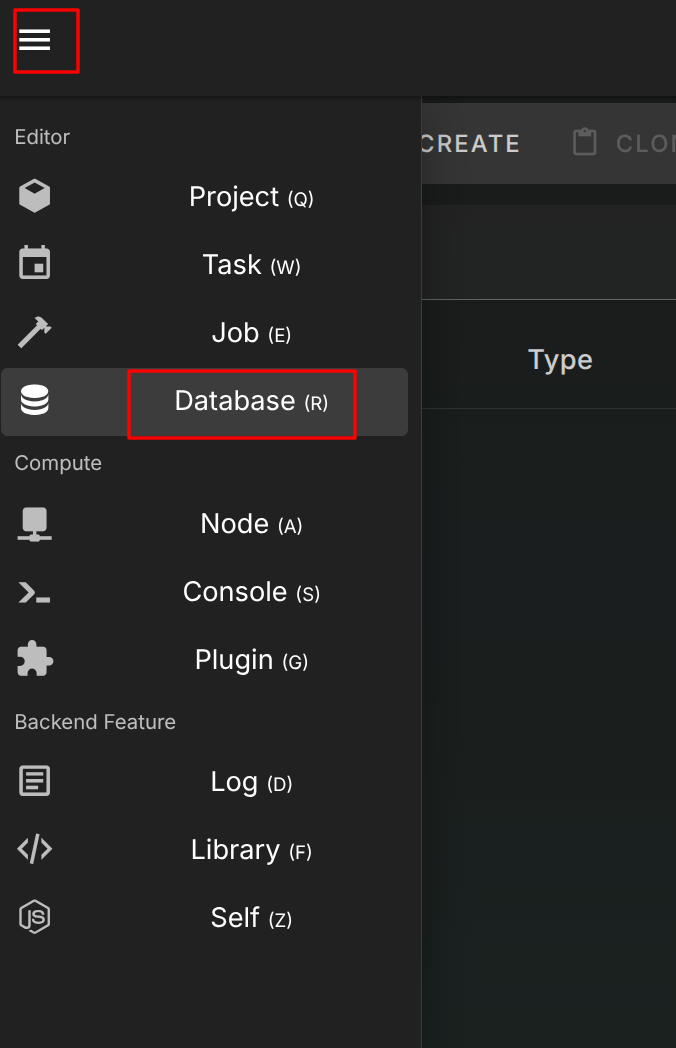Click the Library code brackets icon
The image size is (676, 1048).
click(x=35, y=850)
